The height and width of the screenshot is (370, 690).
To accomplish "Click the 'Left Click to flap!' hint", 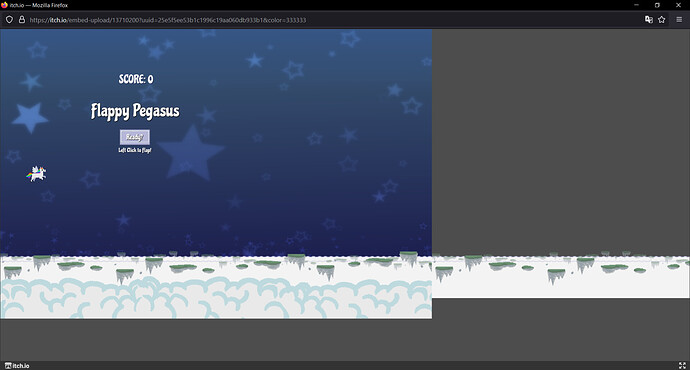I will pos(135,150).
